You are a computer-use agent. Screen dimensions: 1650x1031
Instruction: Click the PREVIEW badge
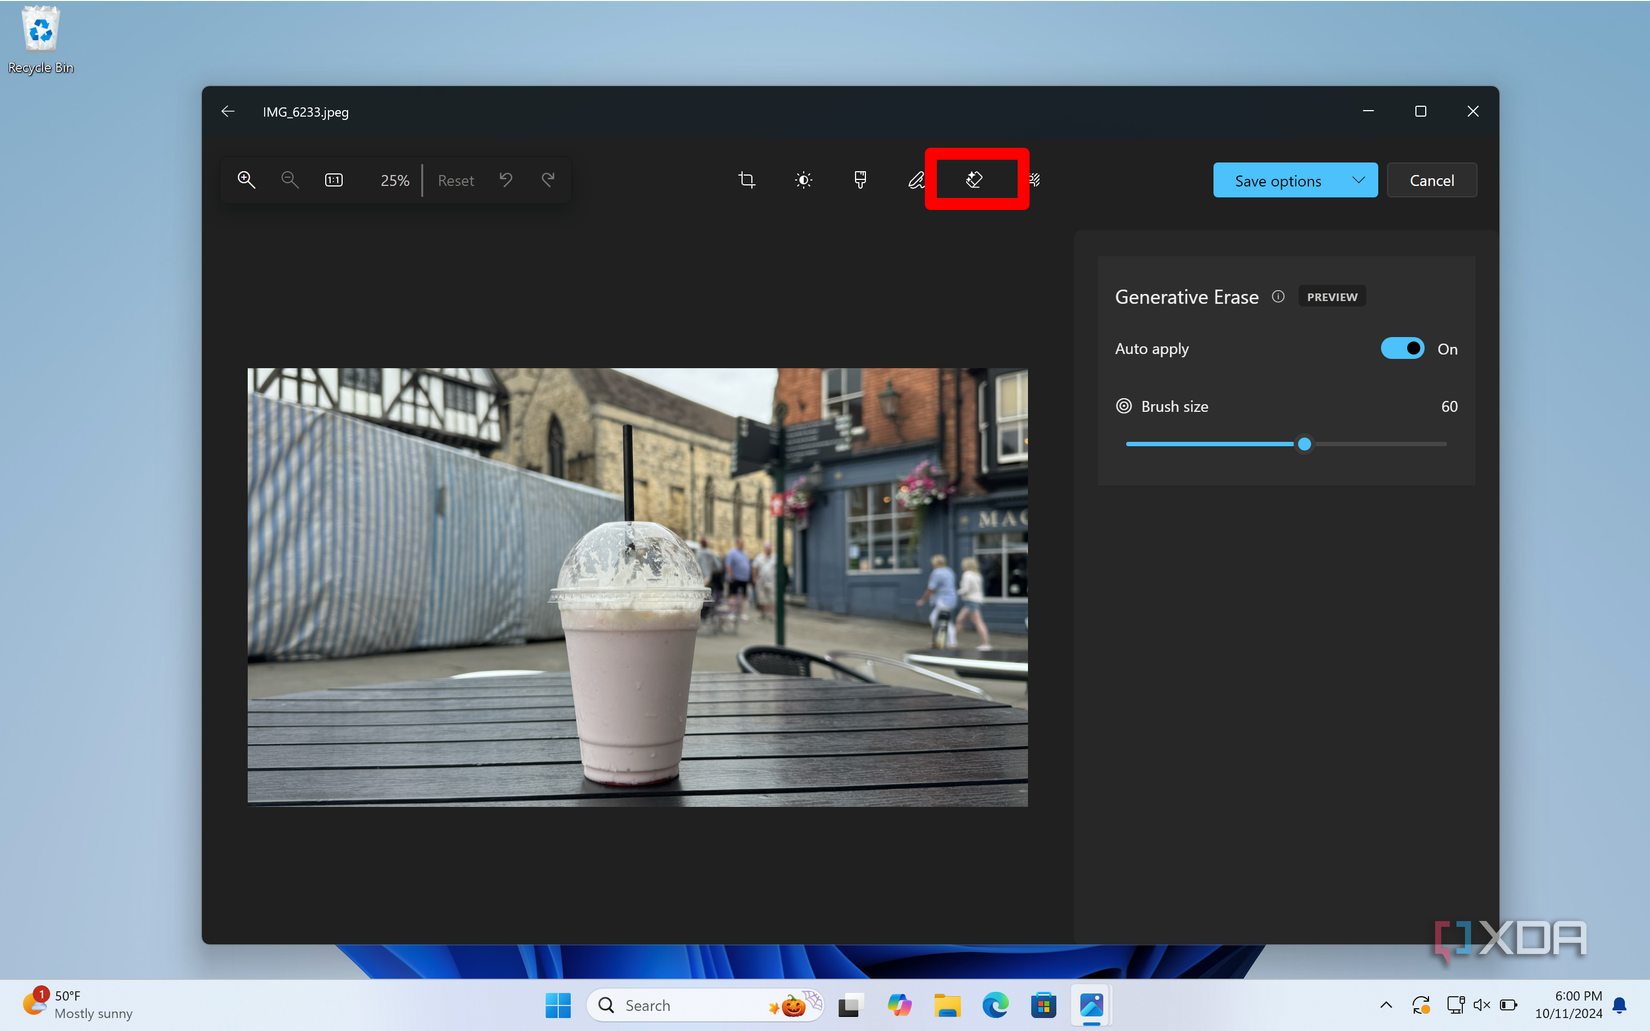pos(1332,297)
